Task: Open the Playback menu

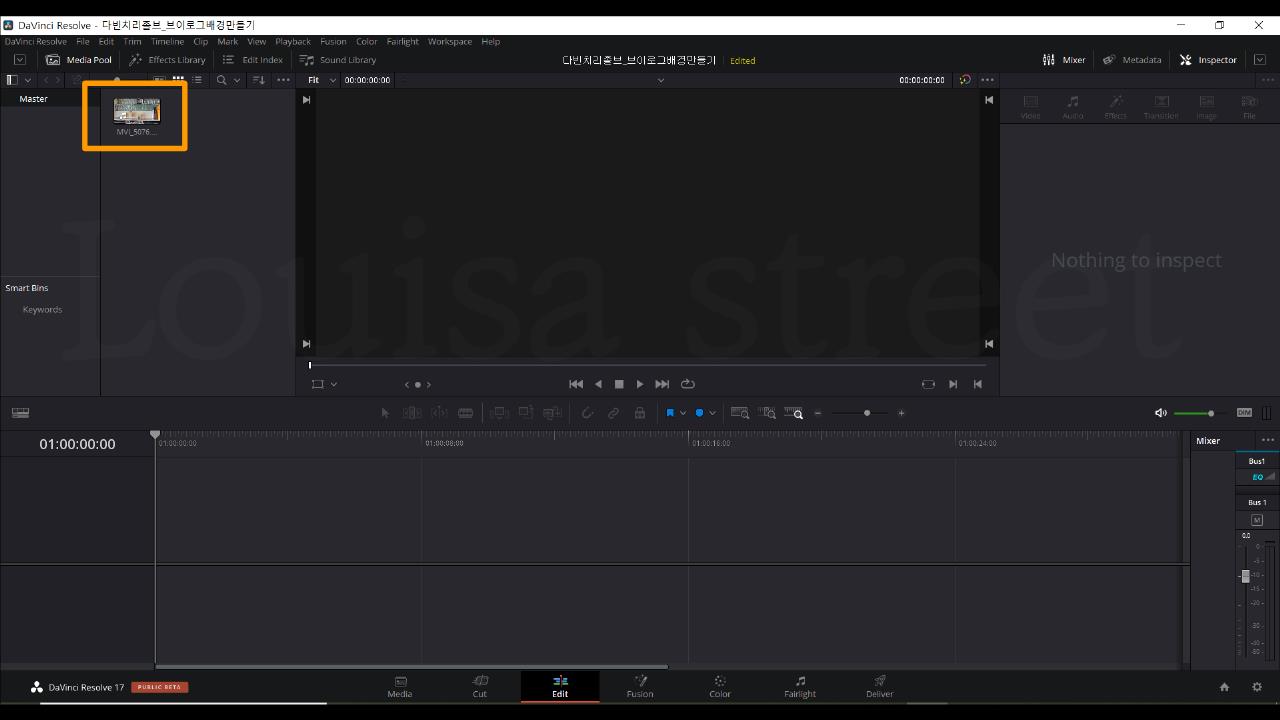Action: pyautogui.click(x=293, y=41)
